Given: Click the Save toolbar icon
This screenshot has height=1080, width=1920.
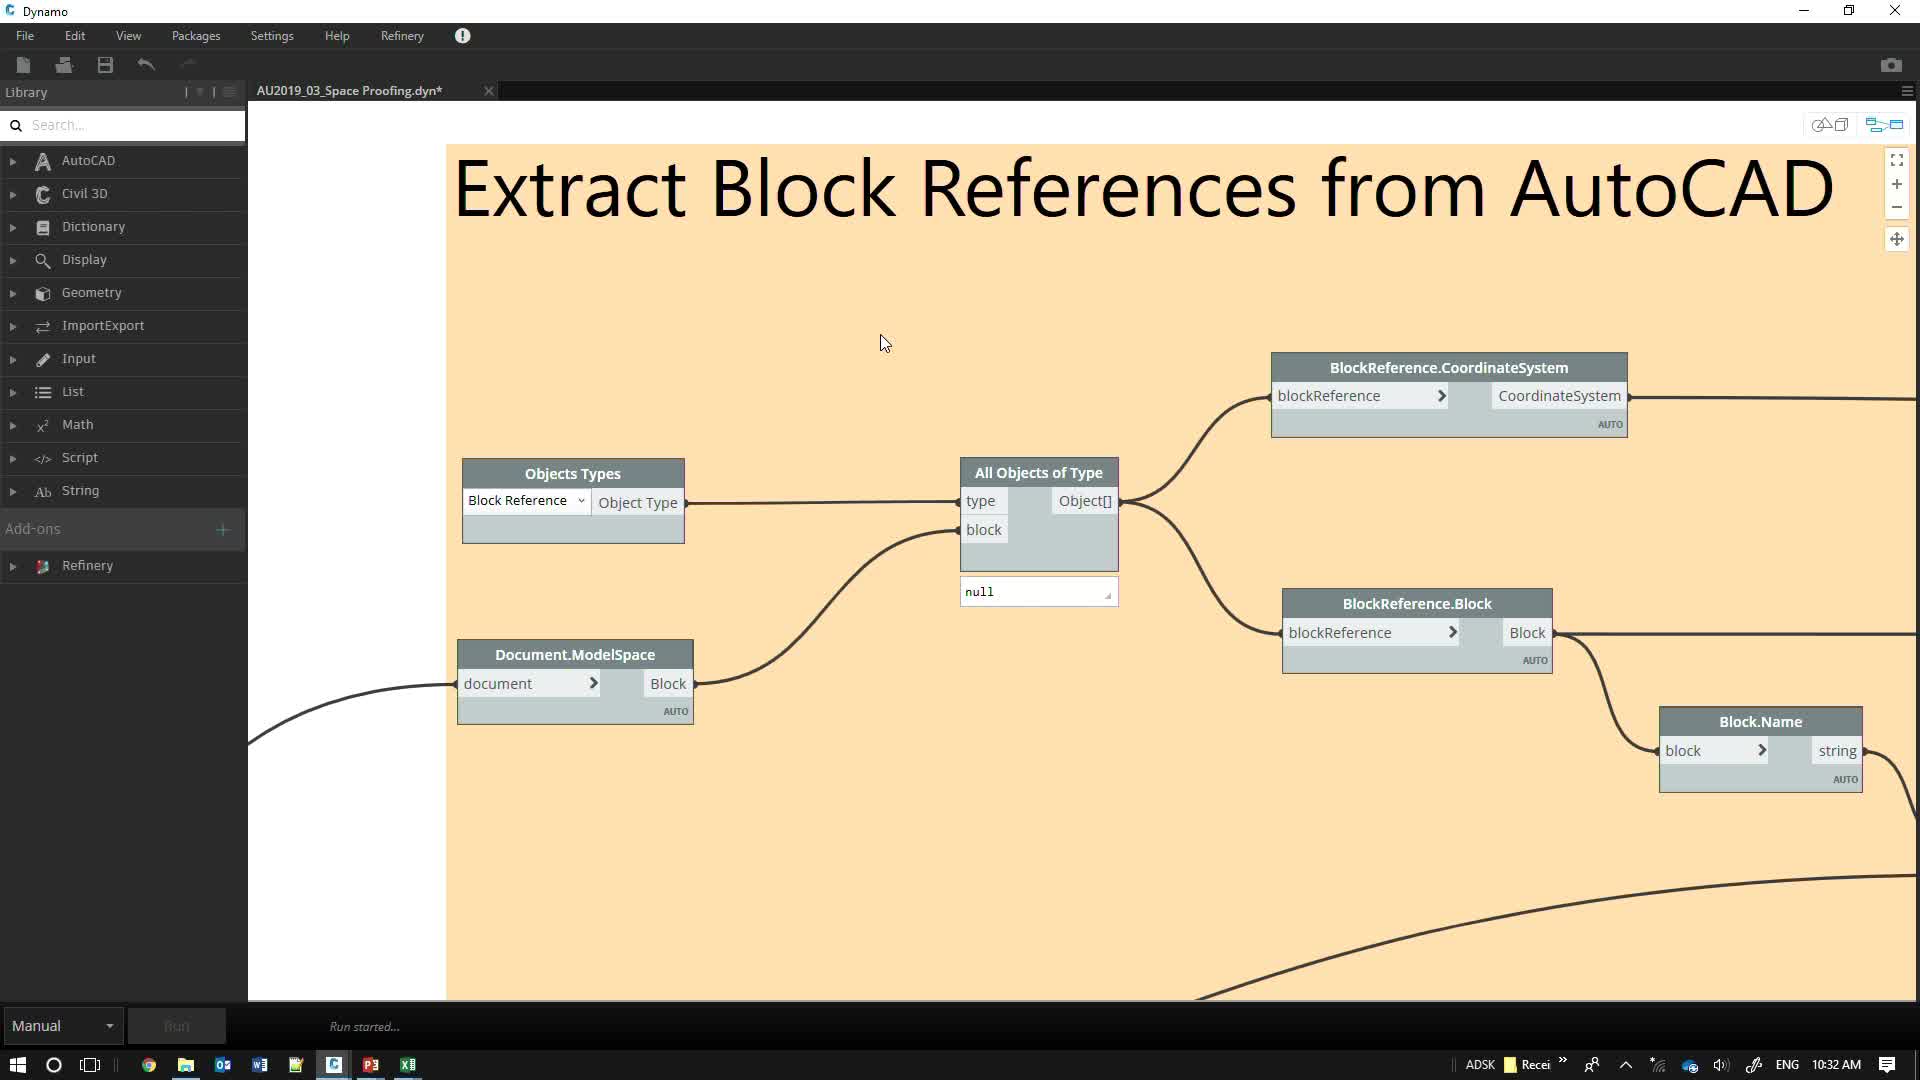Looking at the screenshot, I should click(105, 65).
